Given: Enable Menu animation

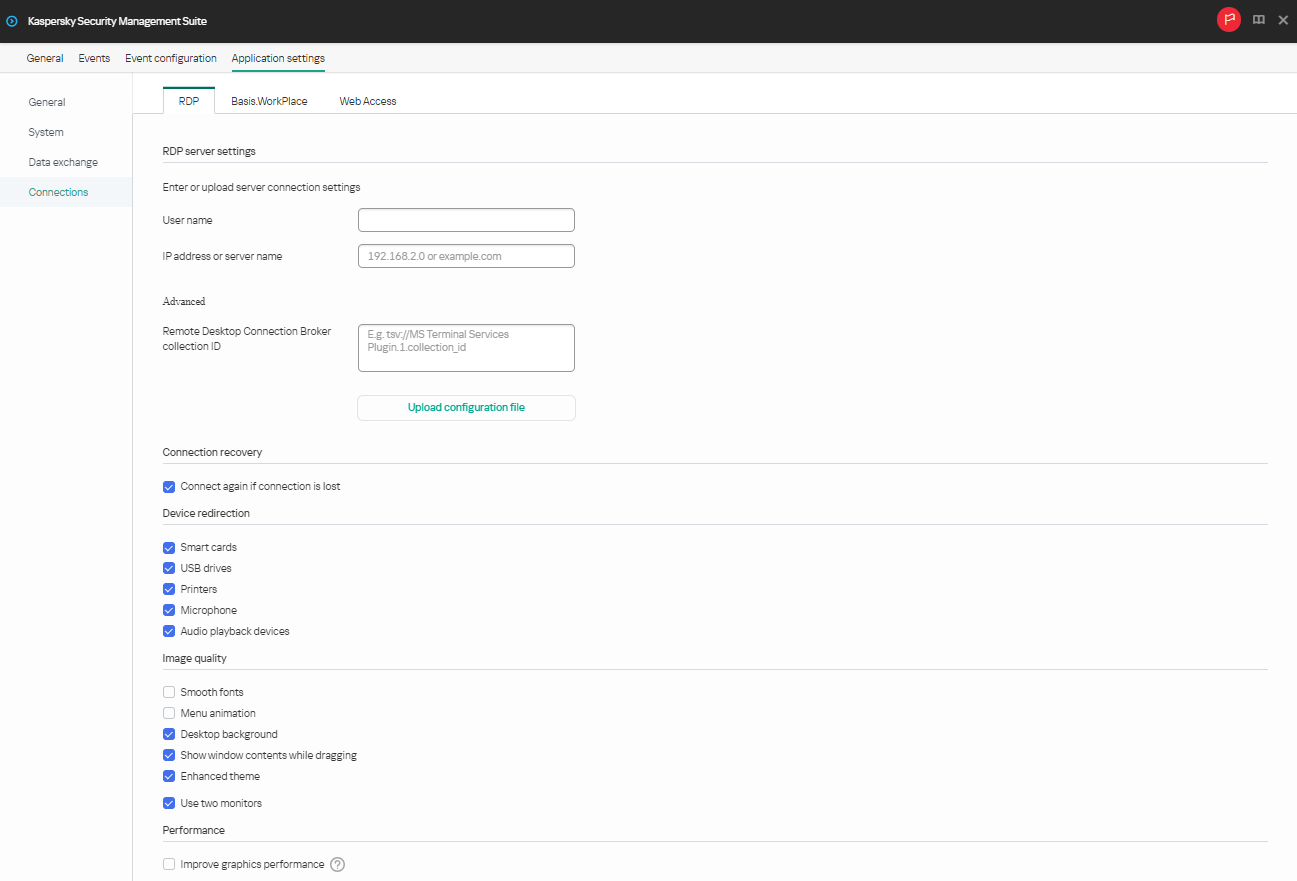Looking at the screenshot, I should coord(169,712).
